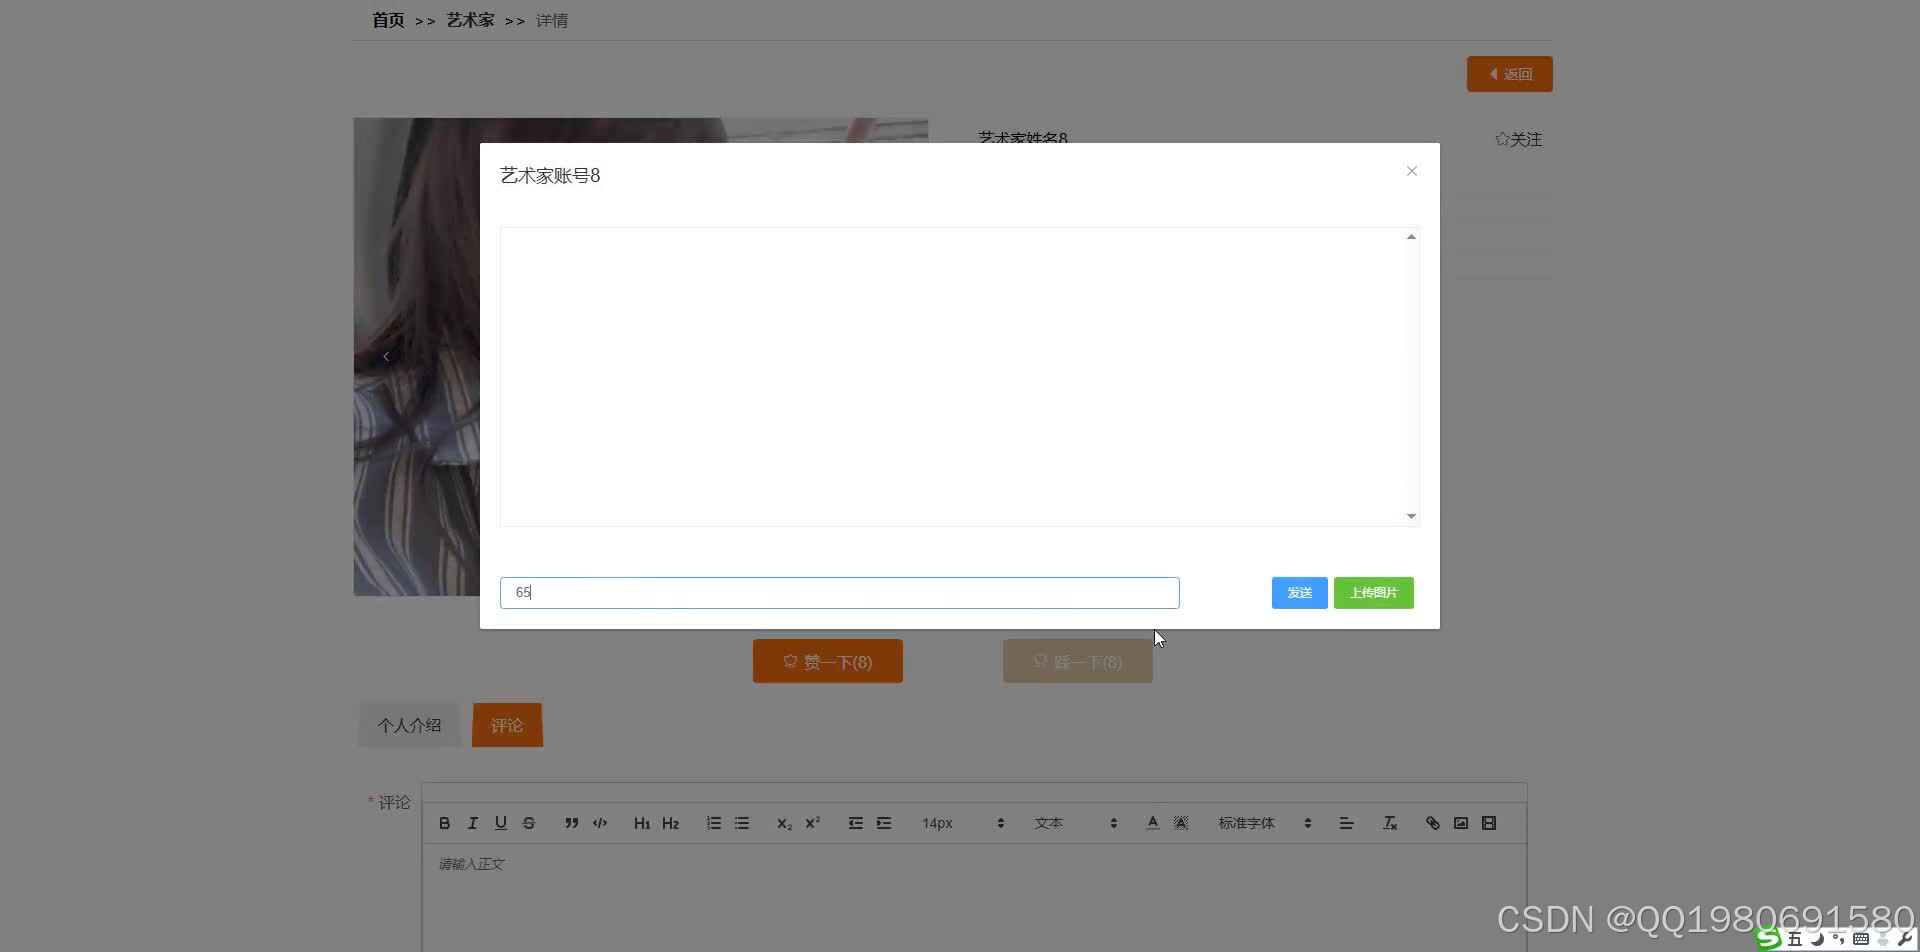Viewport: 1920px width, 952px height.
Task: Click the Sogou input method S icon
Action: 1769,939
